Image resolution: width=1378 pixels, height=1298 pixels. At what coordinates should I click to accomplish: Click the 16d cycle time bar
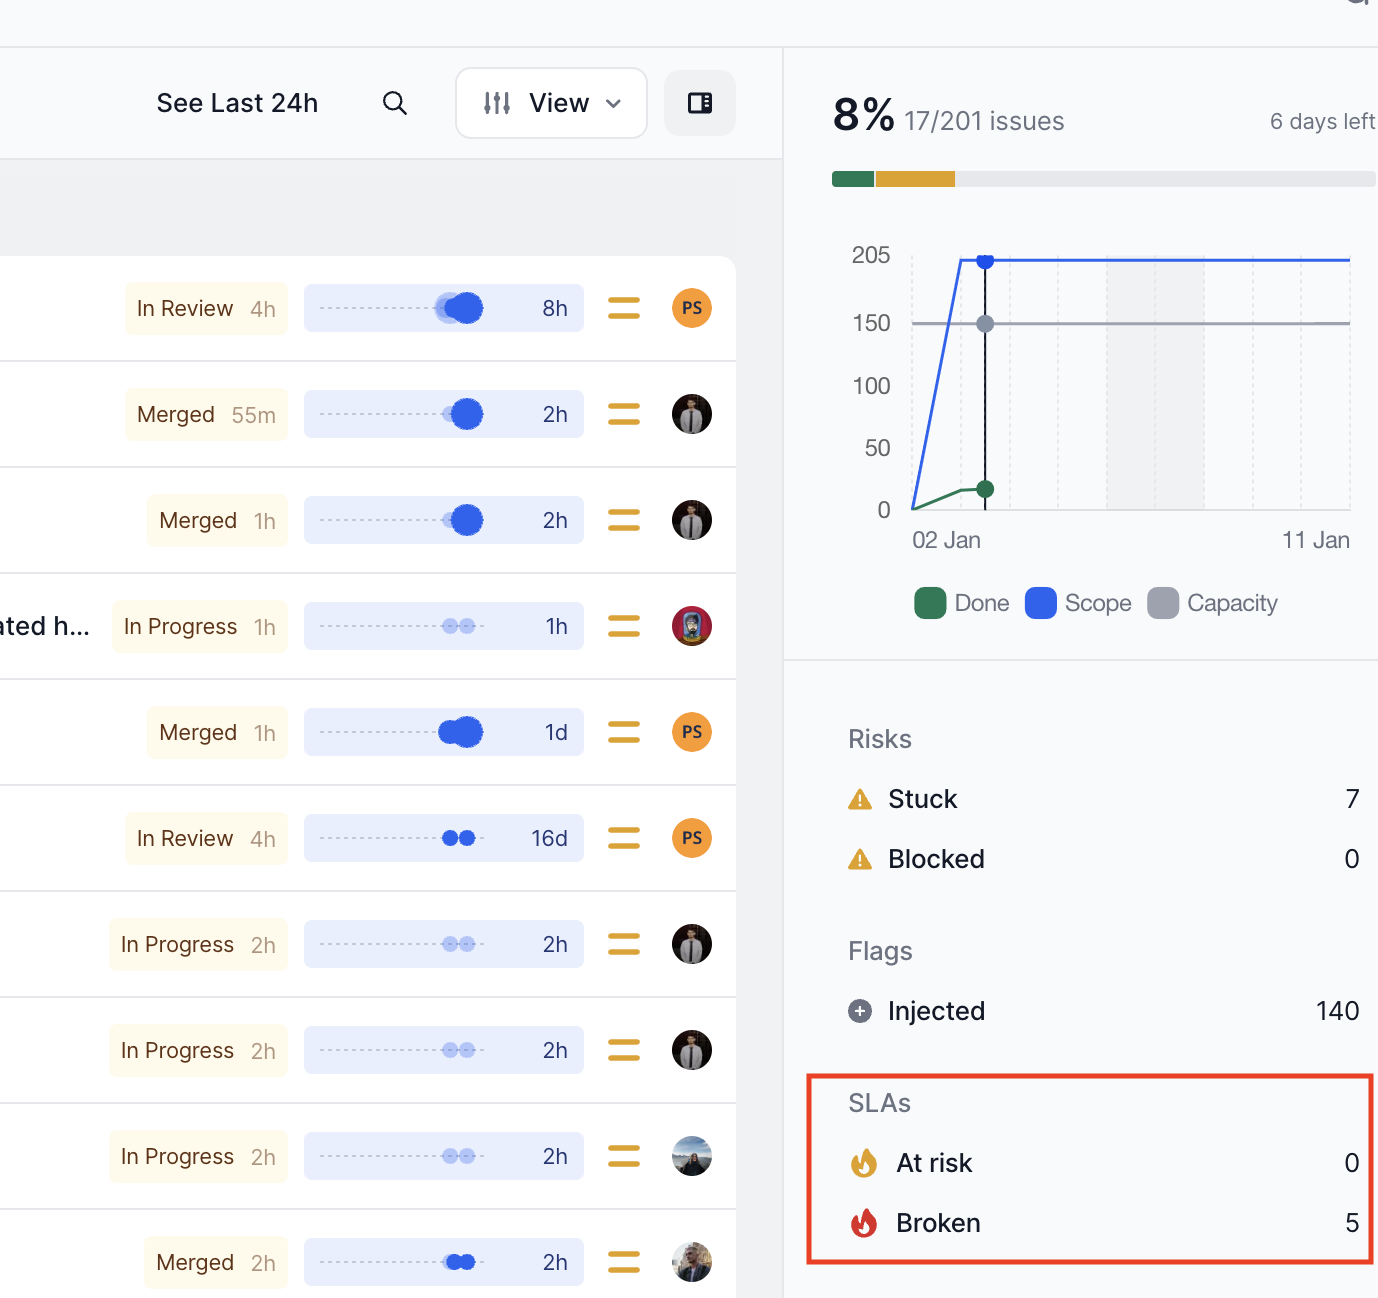(x=443, y=838)
